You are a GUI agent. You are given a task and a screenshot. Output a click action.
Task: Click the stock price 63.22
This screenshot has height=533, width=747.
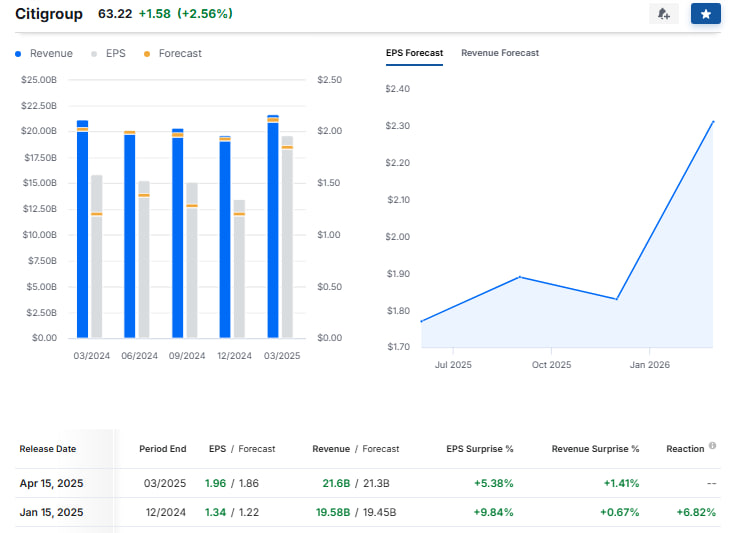115,14
